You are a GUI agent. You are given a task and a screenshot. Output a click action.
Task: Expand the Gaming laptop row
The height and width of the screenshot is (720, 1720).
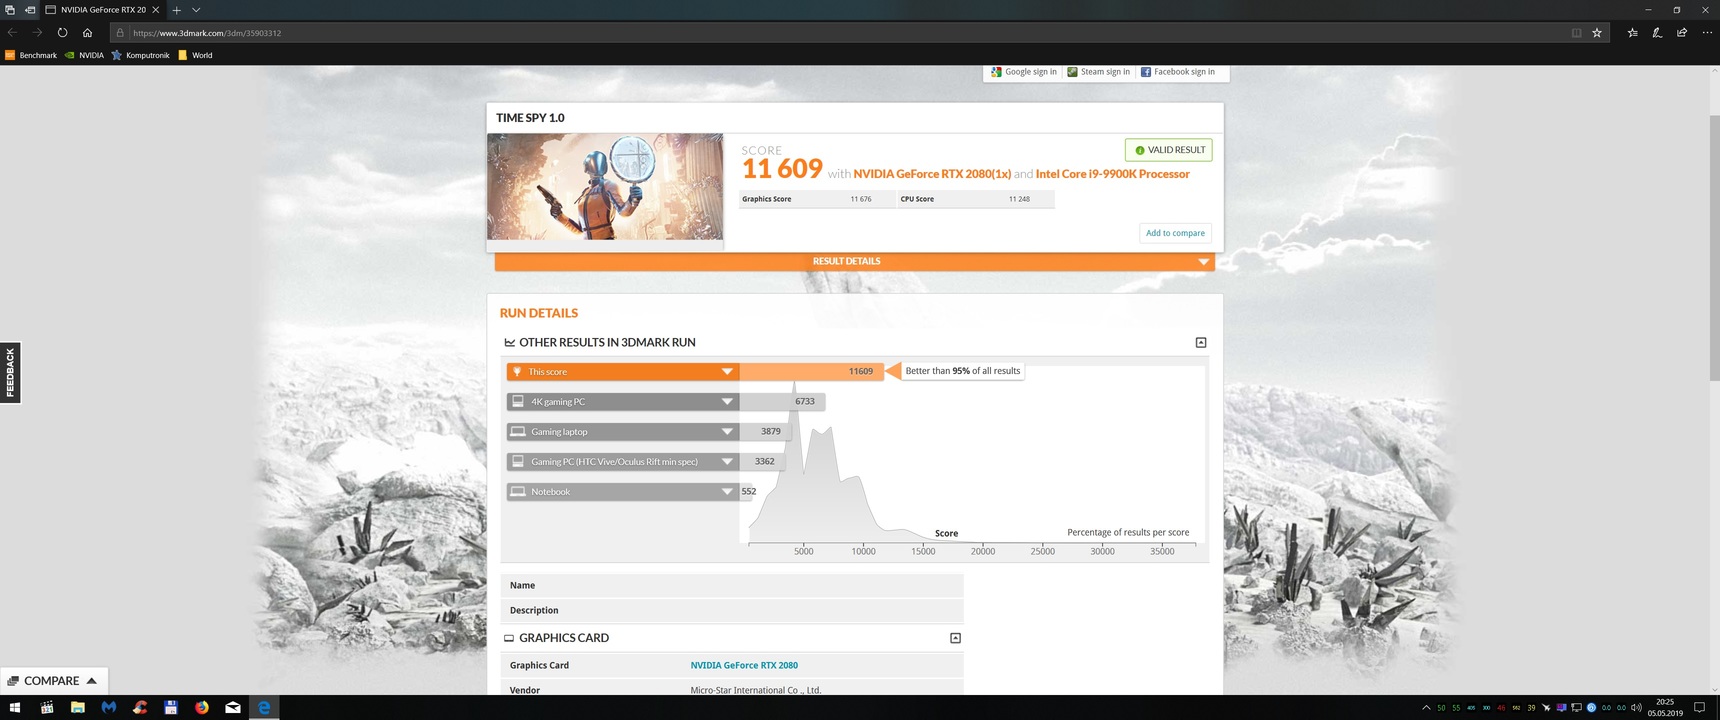coord(622,431)
